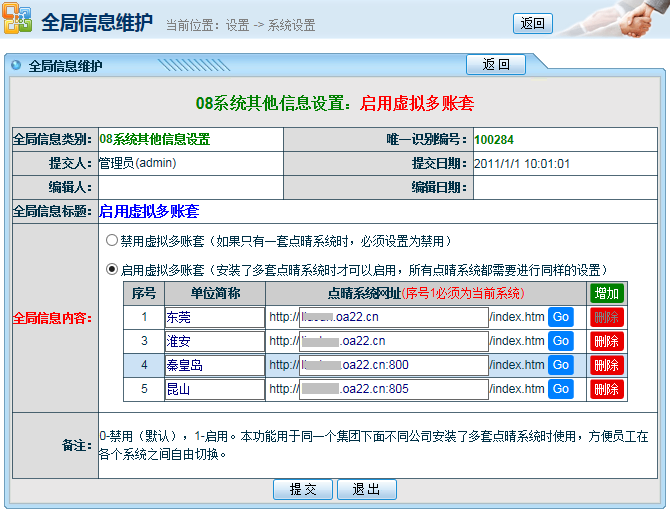The height and width of the screenshot is (514, 670).
Task: Delete the 秦皇岛 row with 删除
Action: 607,365
